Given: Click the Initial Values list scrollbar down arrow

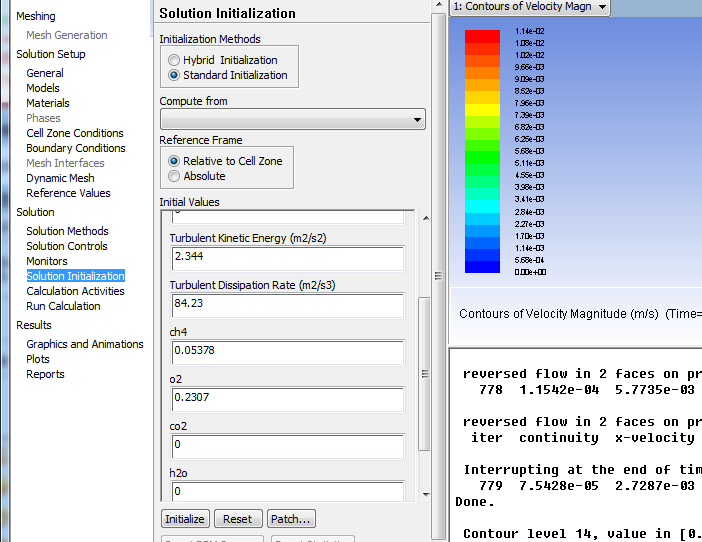Looking at the screenshot, I should [x=425, y=494].
